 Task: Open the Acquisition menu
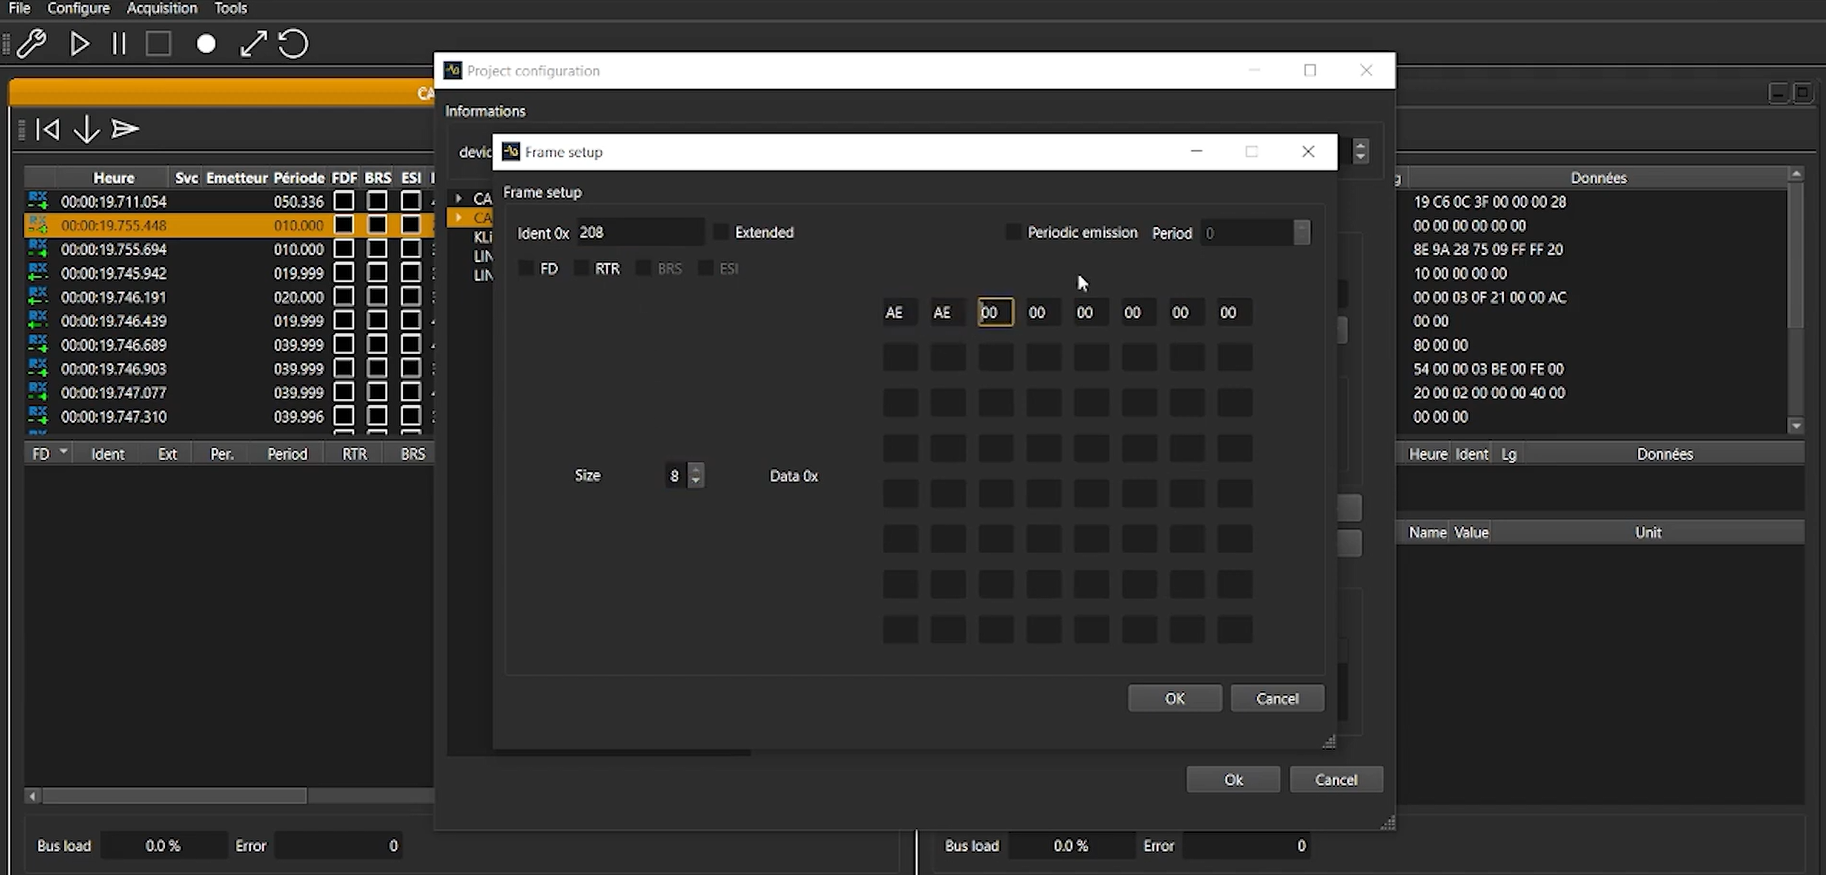pos(161,8)
